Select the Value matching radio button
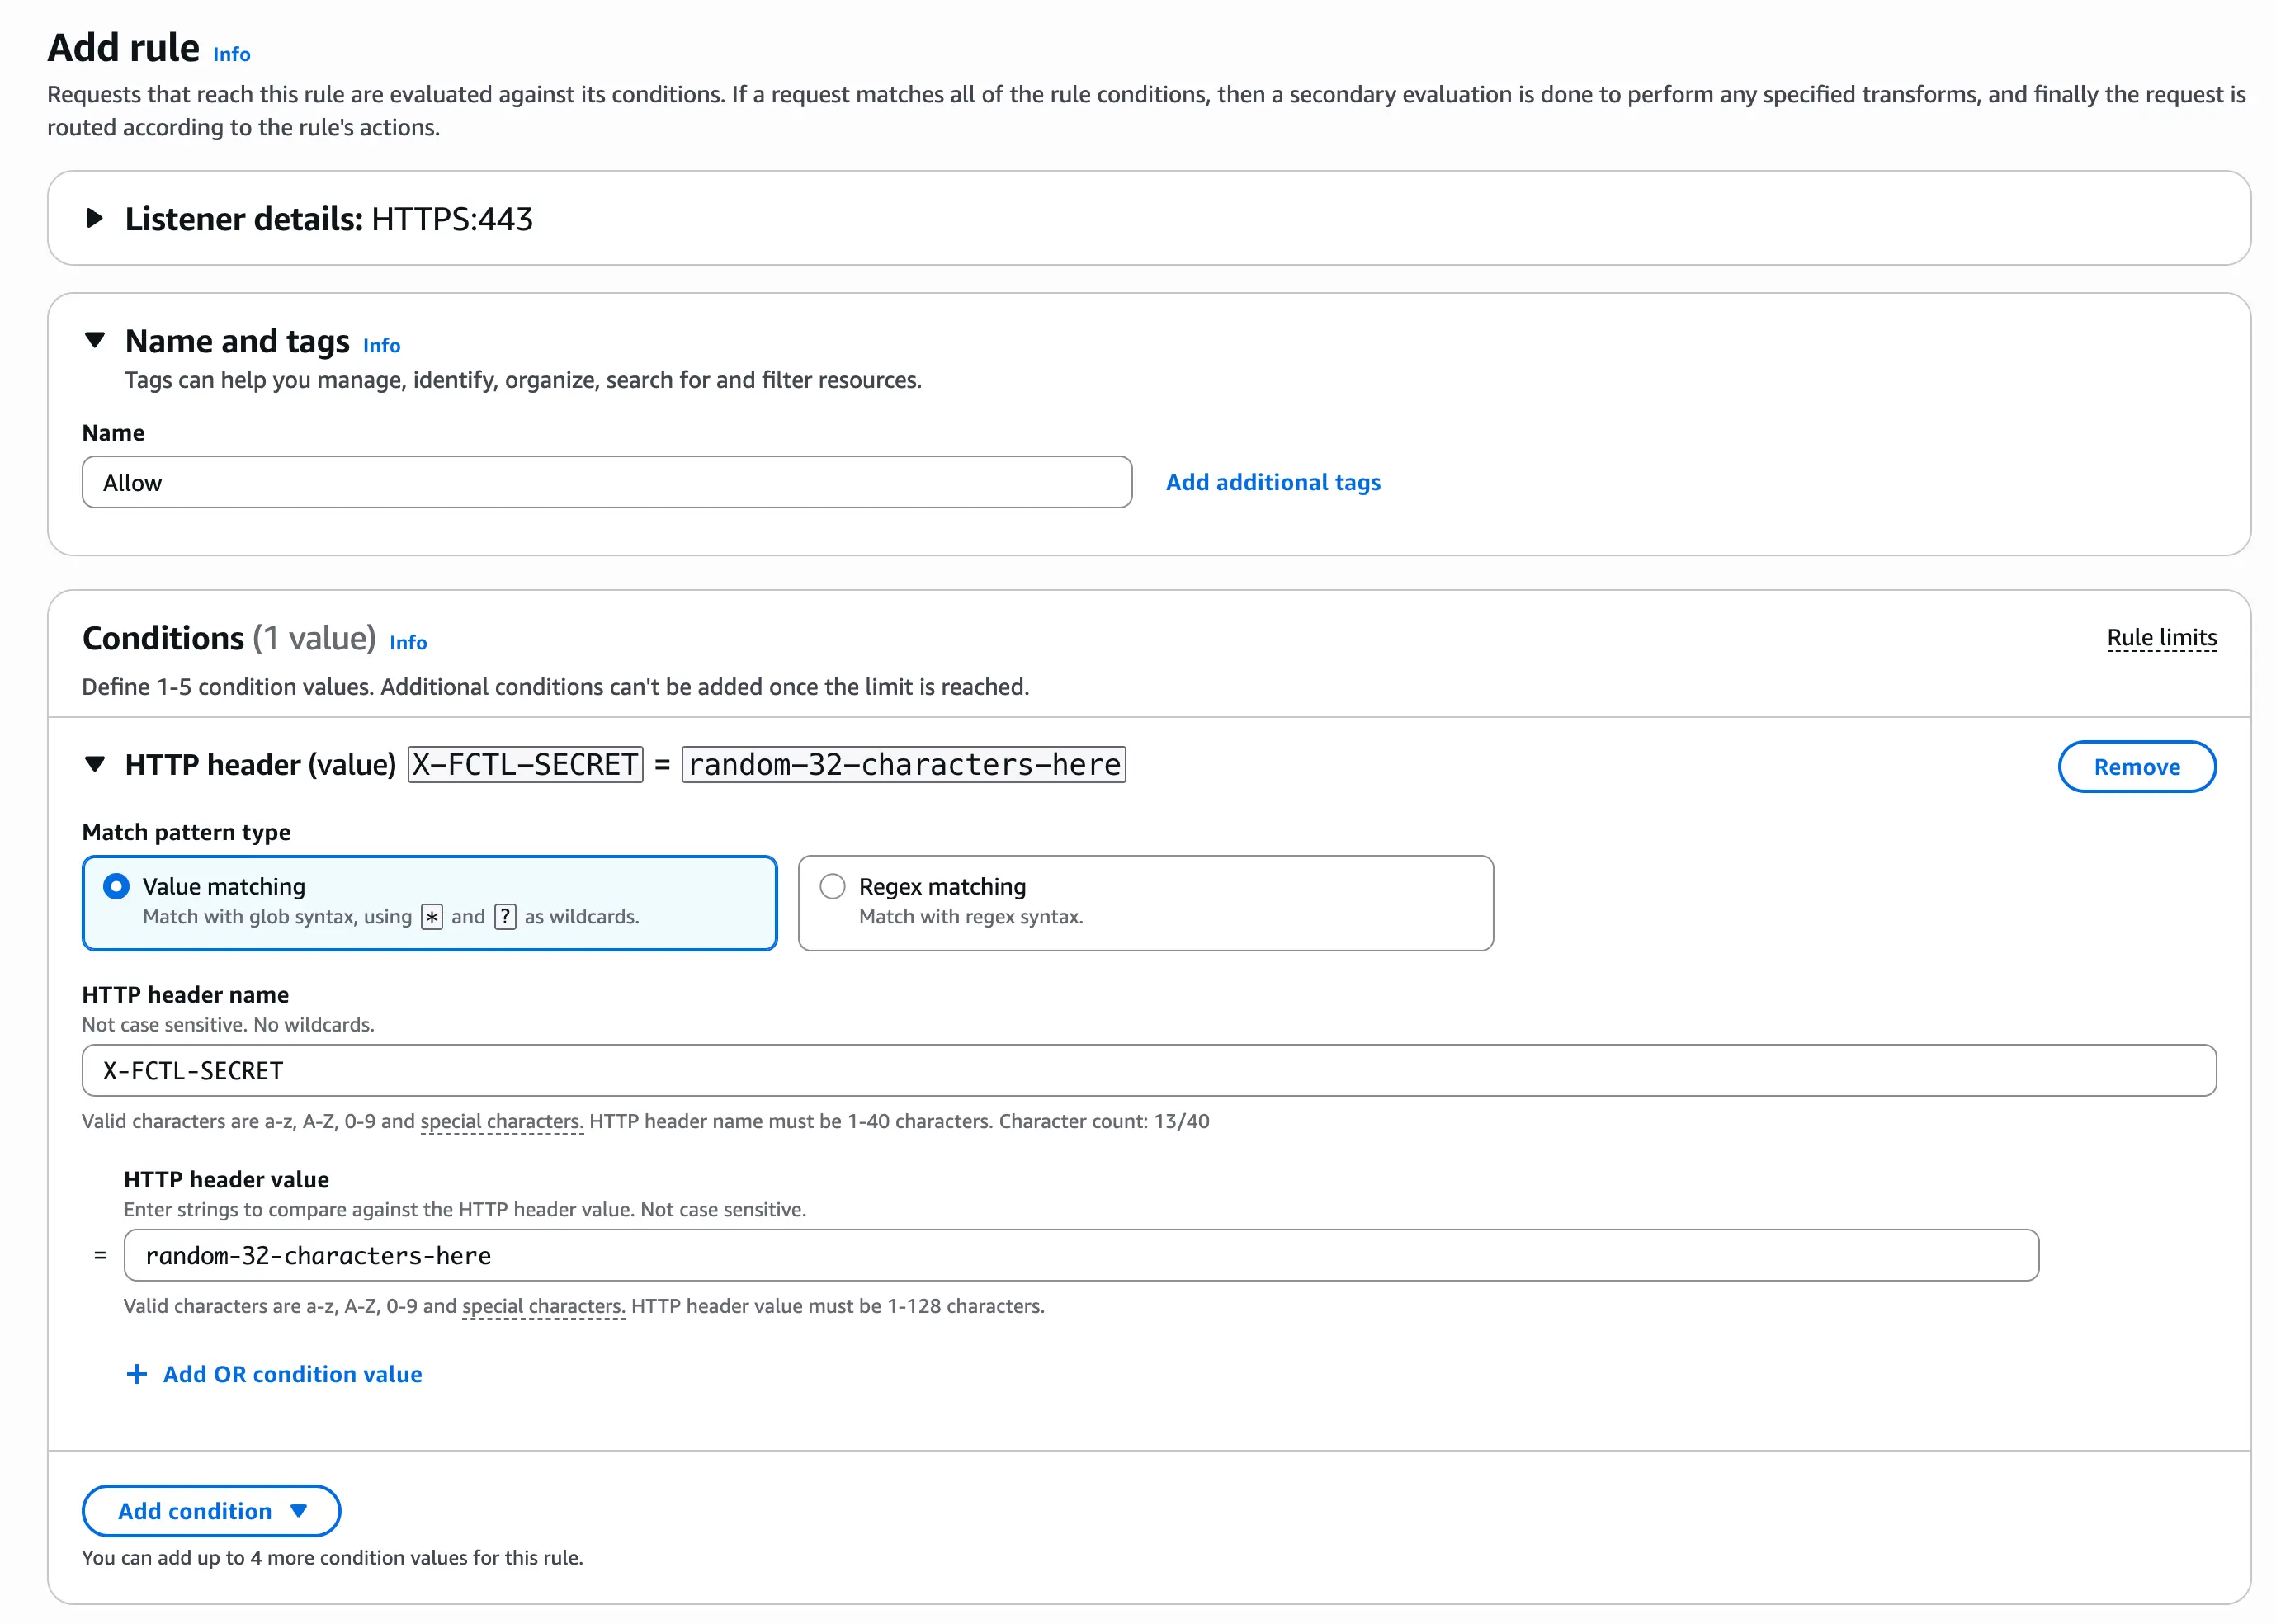This screenshot has height=1624, width=2276. 116,886
